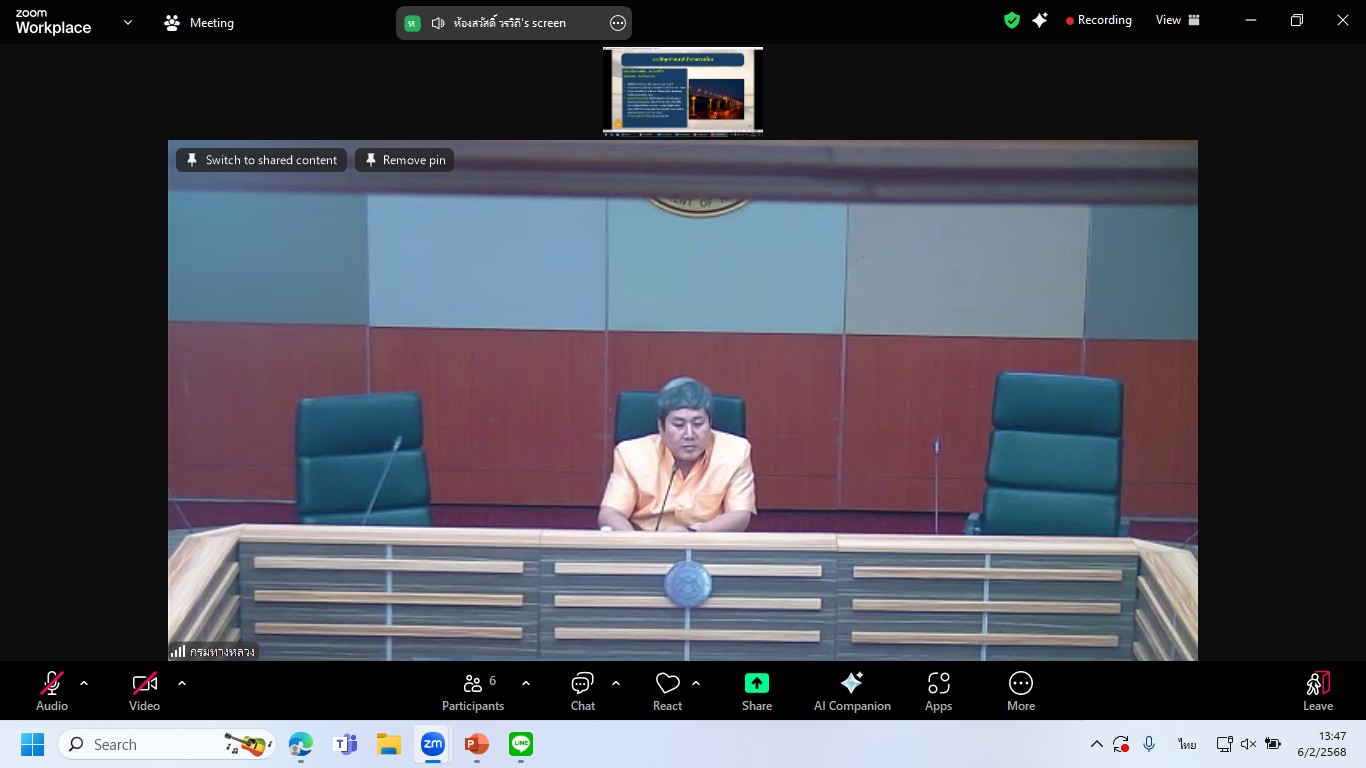Click Switch to shared content
This screenshot has height=768, width=1366.
[262, 160]
